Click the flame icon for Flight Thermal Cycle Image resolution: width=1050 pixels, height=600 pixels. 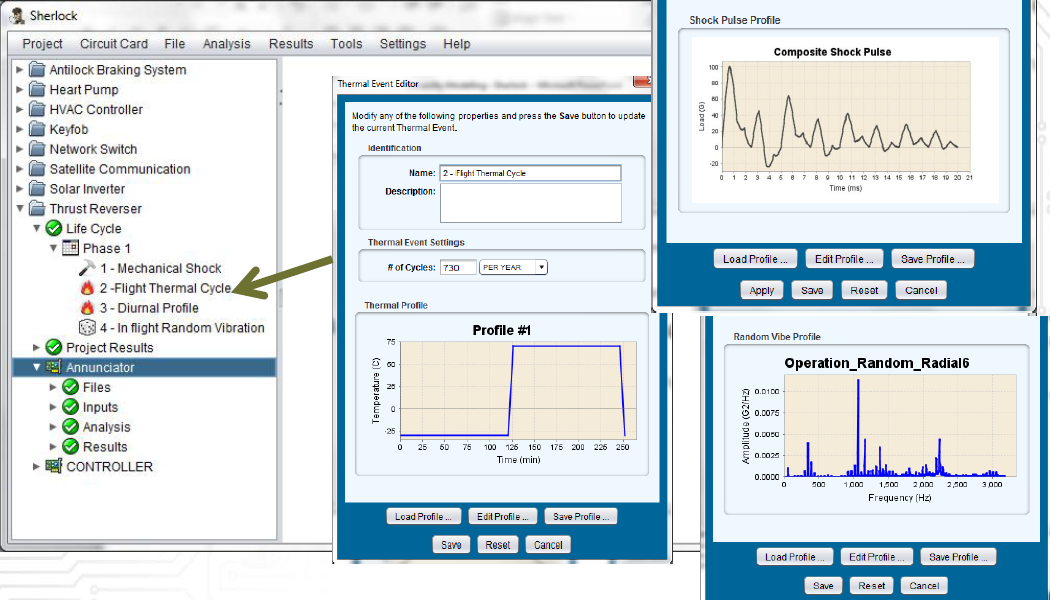pos(87,288)
